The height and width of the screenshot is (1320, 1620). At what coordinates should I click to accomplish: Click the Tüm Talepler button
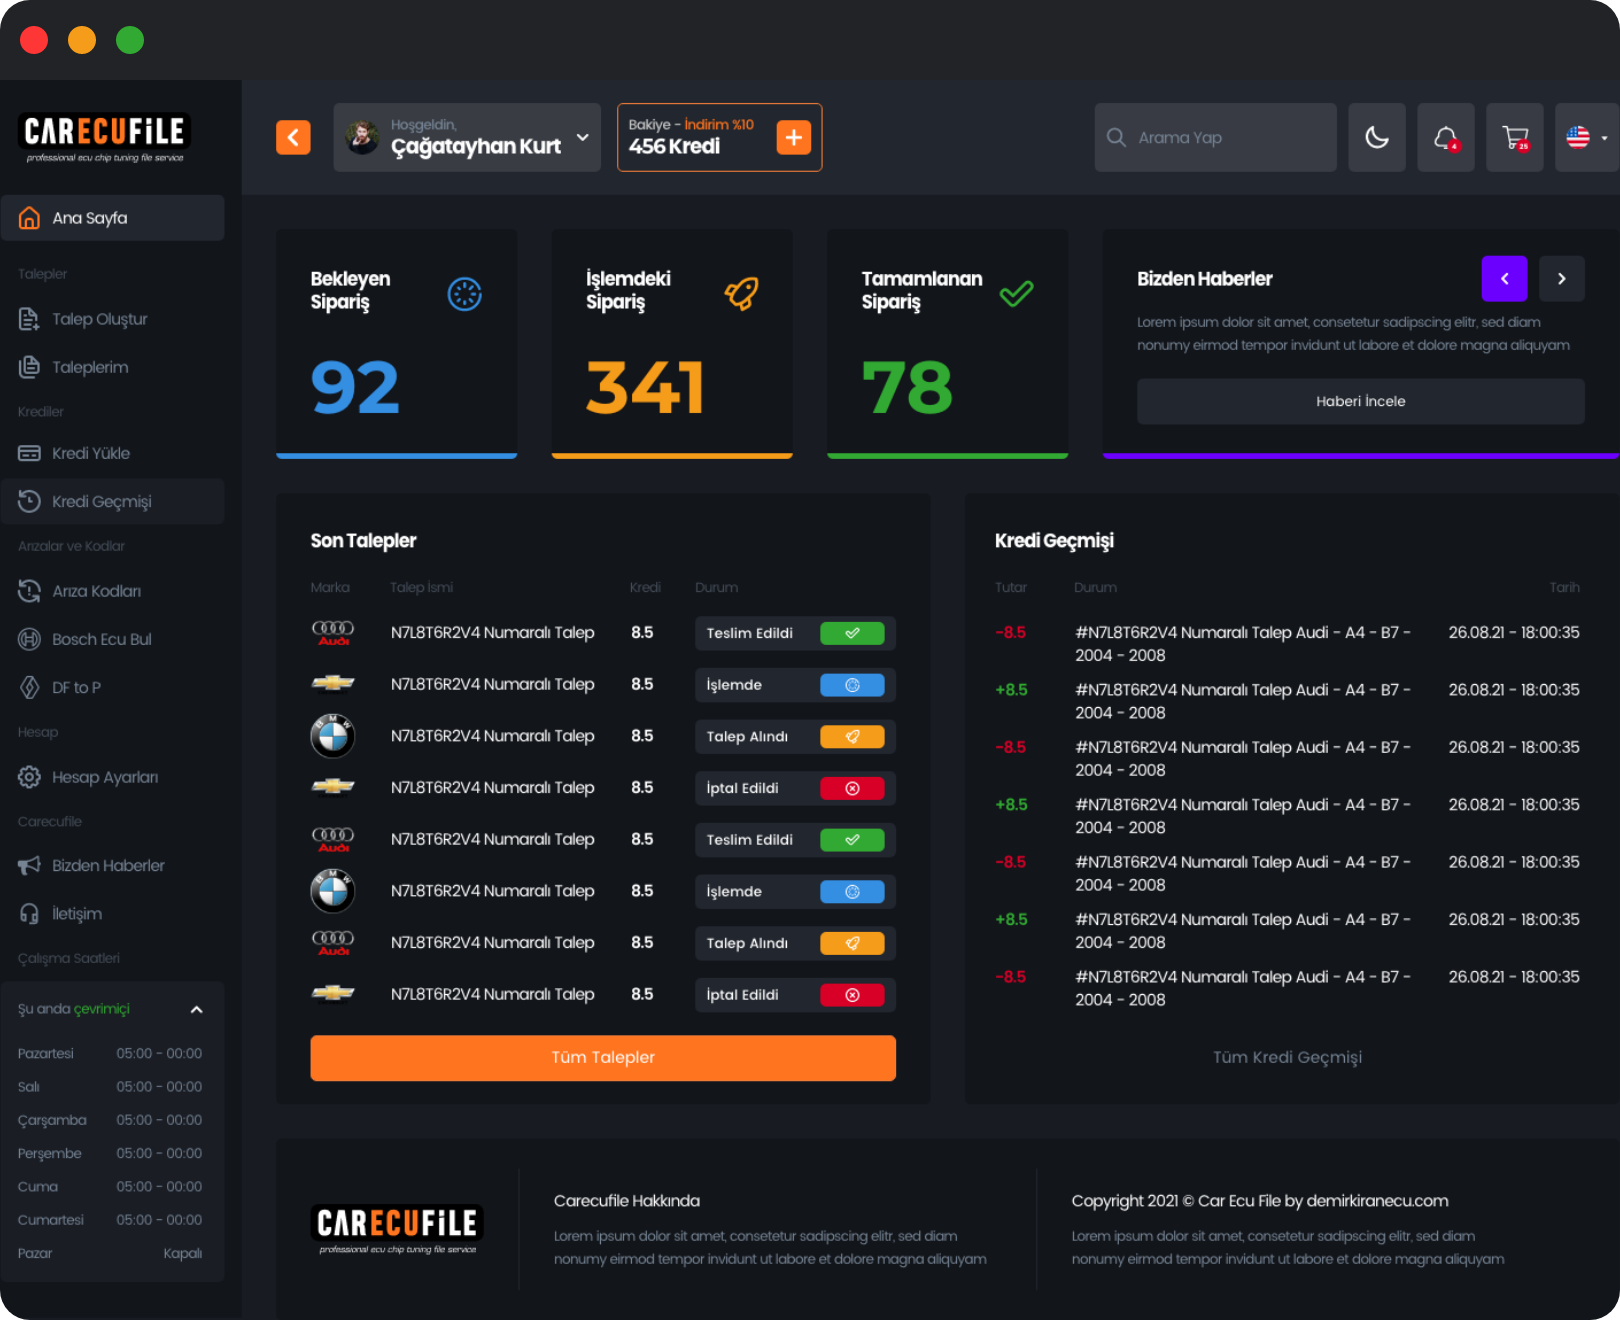pyautogui.click(x=603, y=1058)
